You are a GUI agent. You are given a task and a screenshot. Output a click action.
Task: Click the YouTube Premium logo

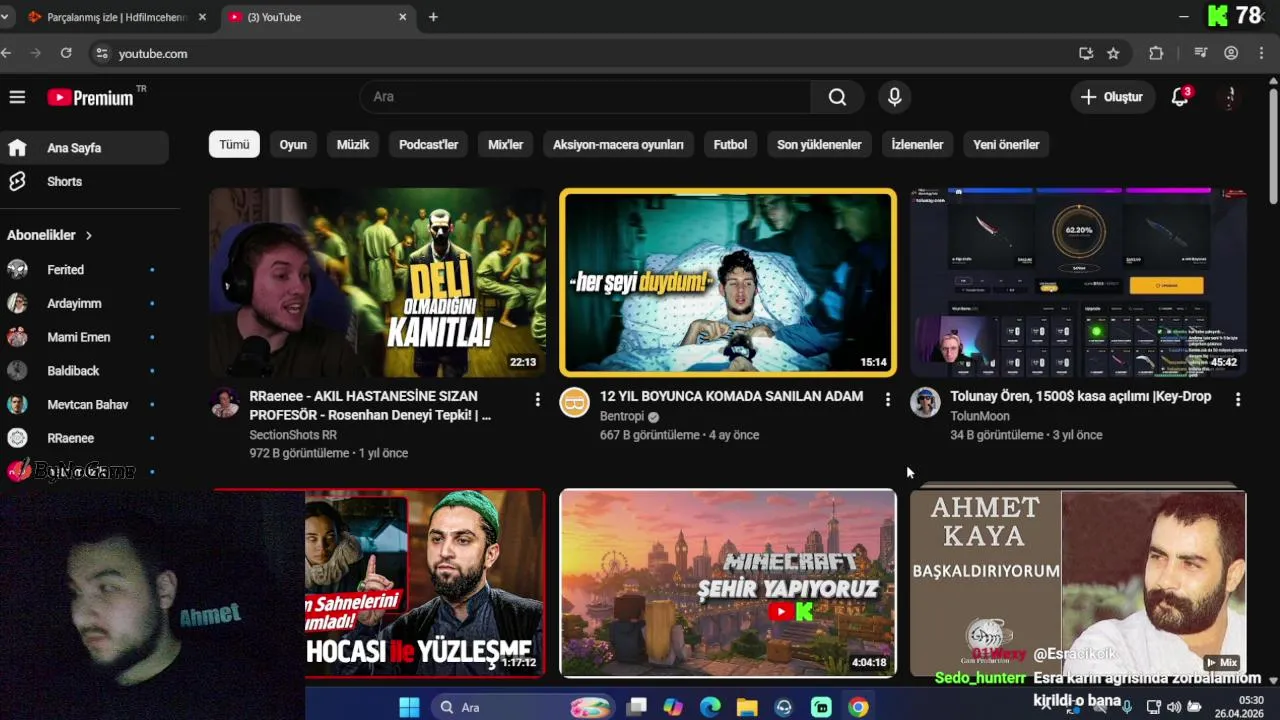91,97
